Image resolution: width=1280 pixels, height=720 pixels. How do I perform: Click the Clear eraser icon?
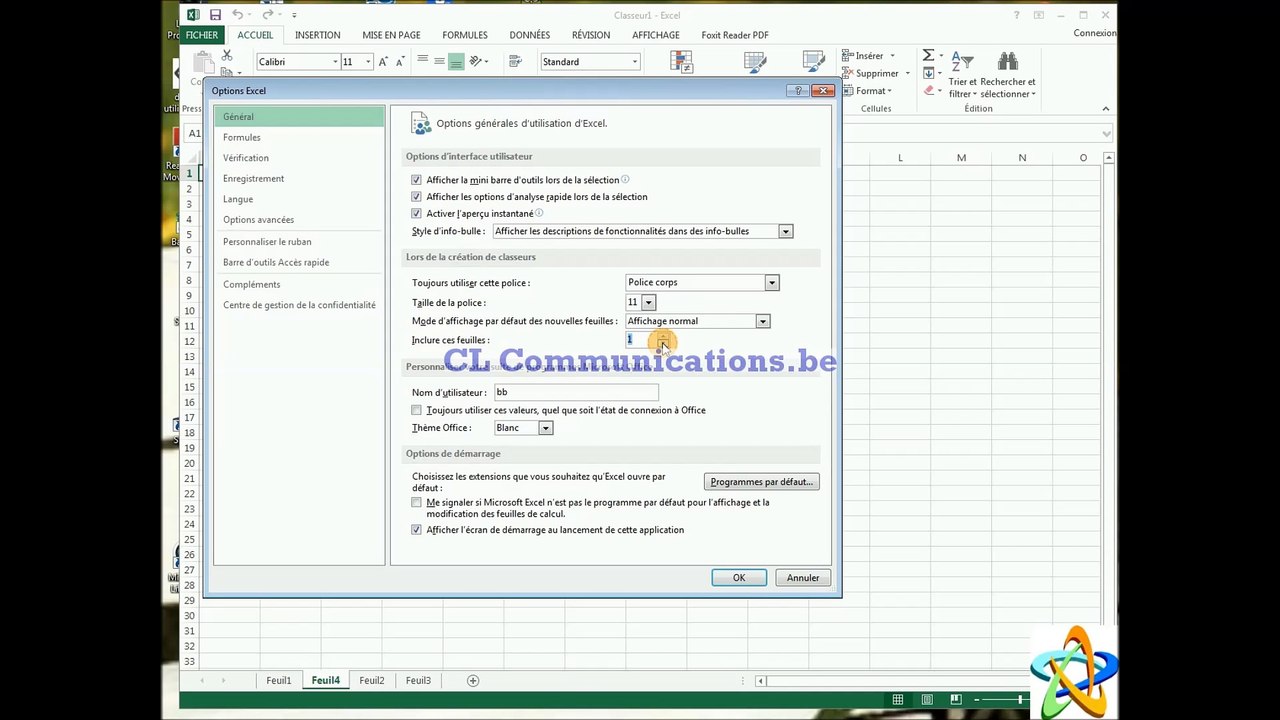point(928,90)
